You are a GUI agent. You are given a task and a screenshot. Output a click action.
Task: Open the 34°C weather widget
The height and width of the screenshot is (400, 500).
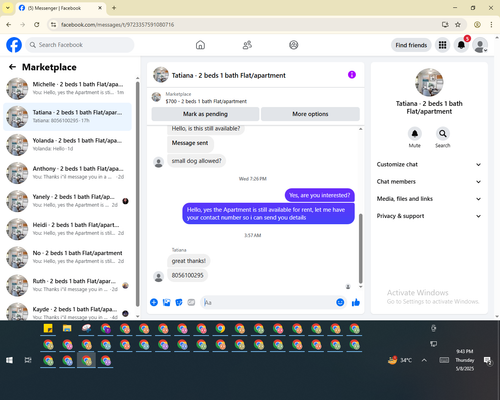pos(400,360)
